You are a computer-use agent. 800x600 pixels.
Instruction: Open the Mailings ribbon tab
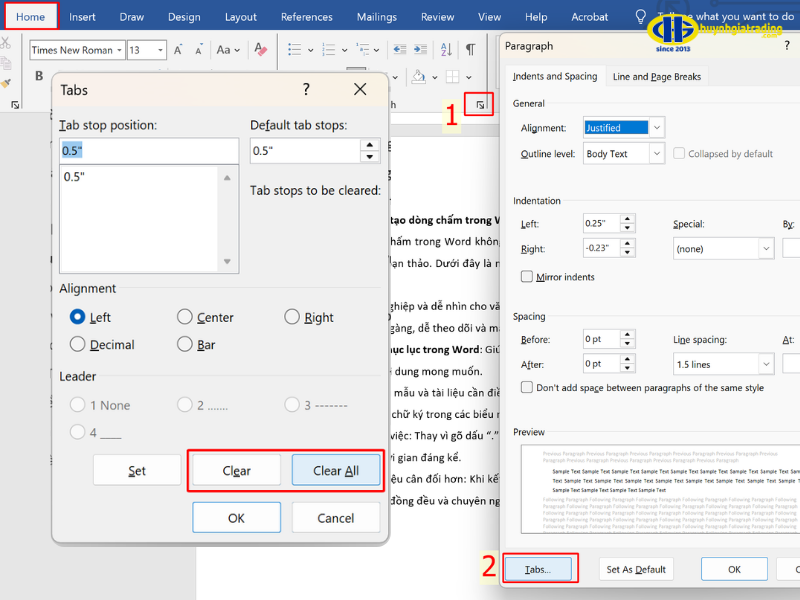377,17
